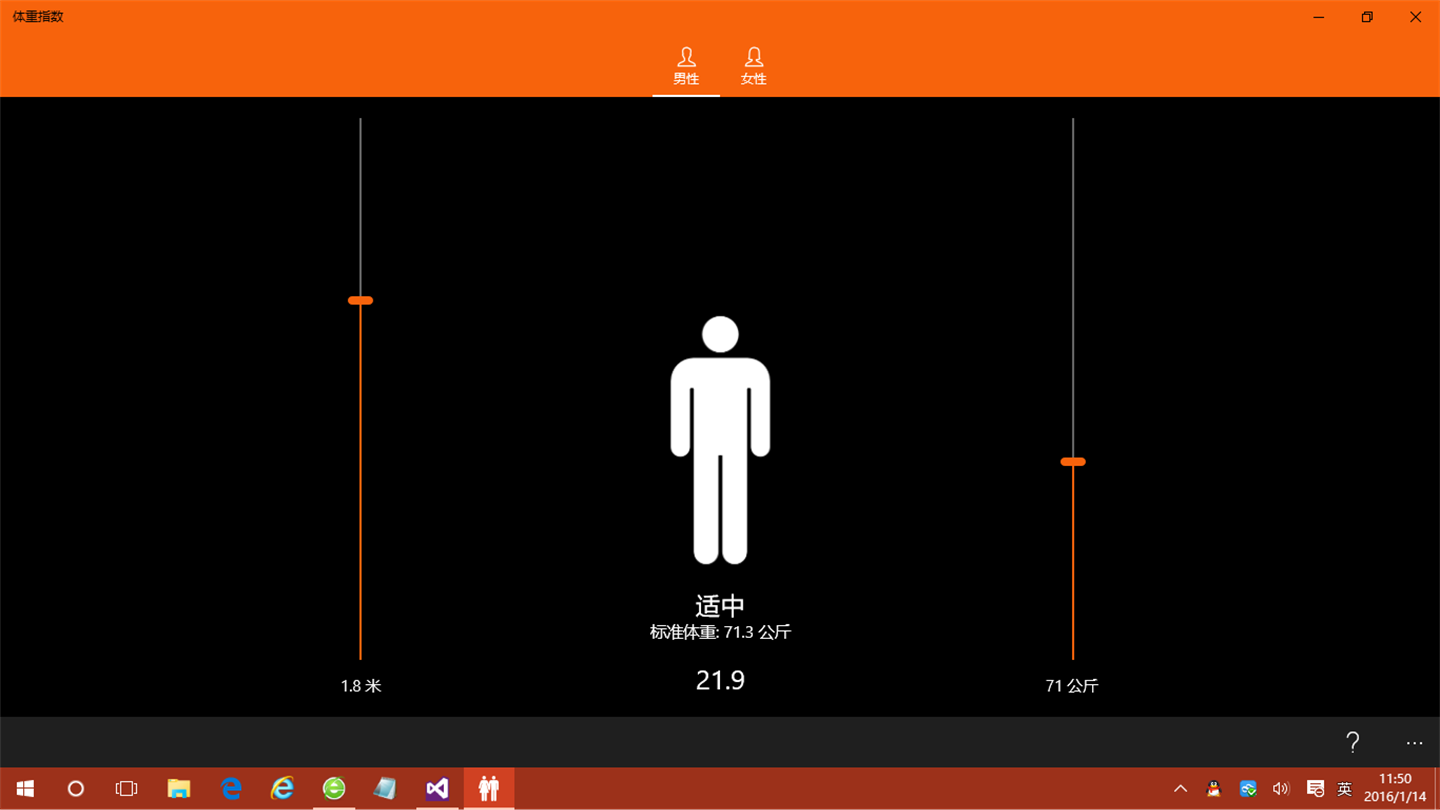
Task: Launch Microsoft Edge from taskbar
Action: point(231,789)
